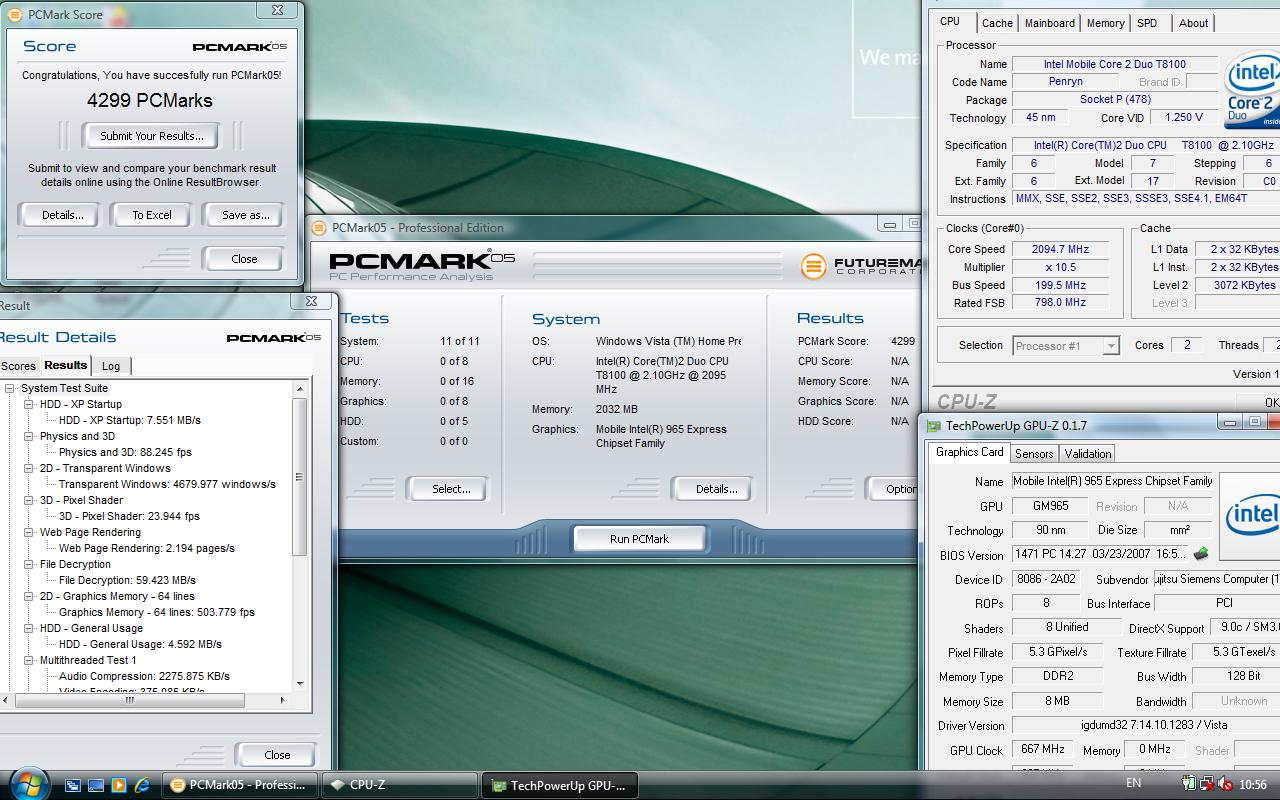Image resolution: width=1280 pixels, height=800 pixels.
Task: Click EN language bar indicator
Action: [x=1134, y=783]
